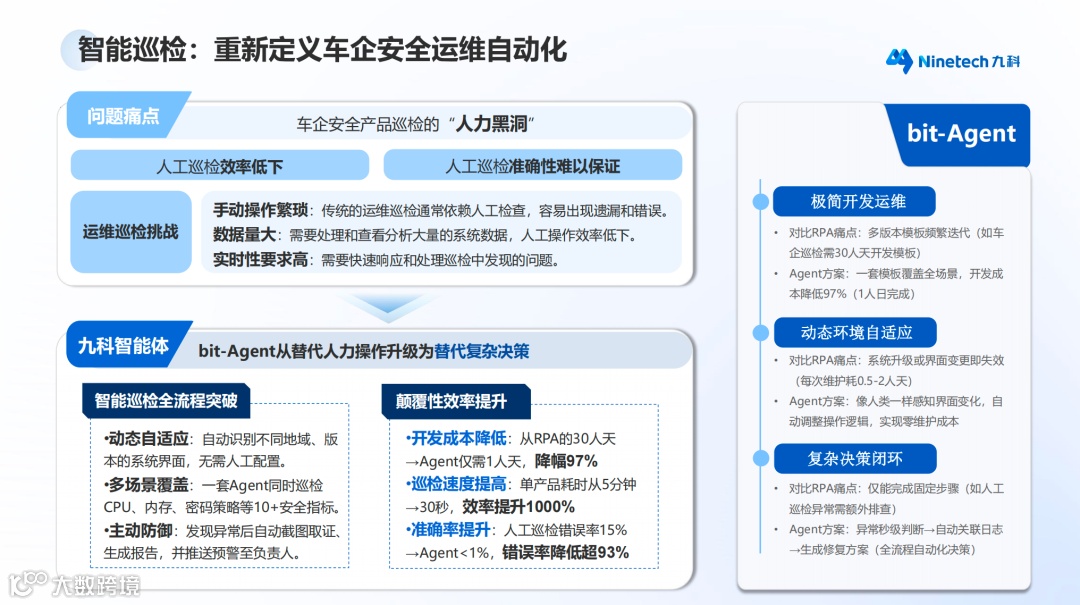Select the bit-Agent从替代人力操作升级为替代复杂决策 heading
Image resolution: width=1080 pixels, height=605 pixels.
tap(364, 351)
